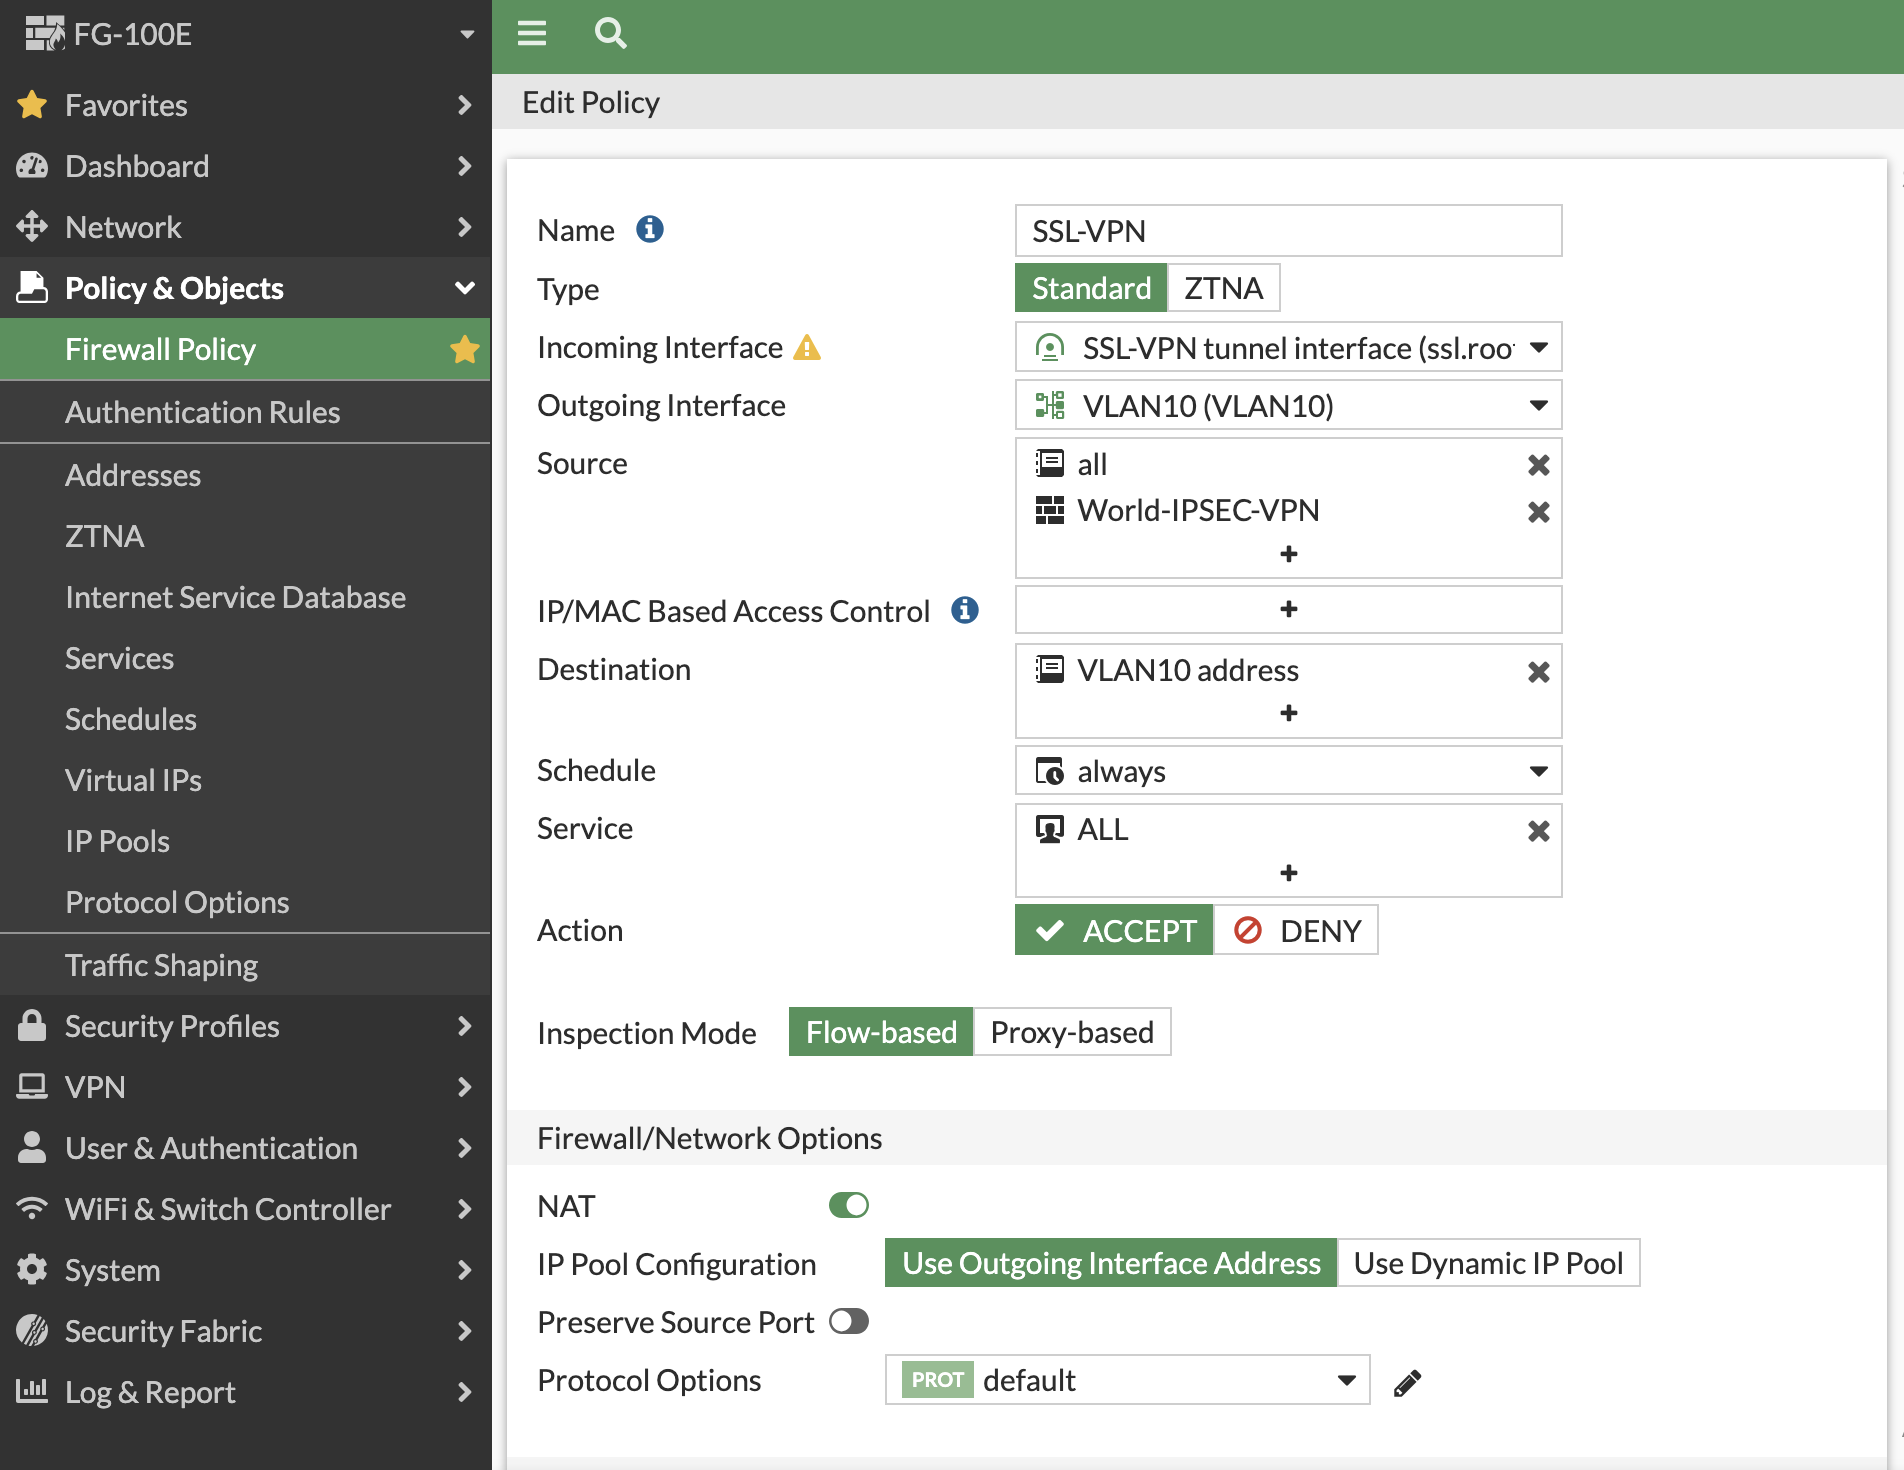Disable the NAT toggle

point(848,1206)
